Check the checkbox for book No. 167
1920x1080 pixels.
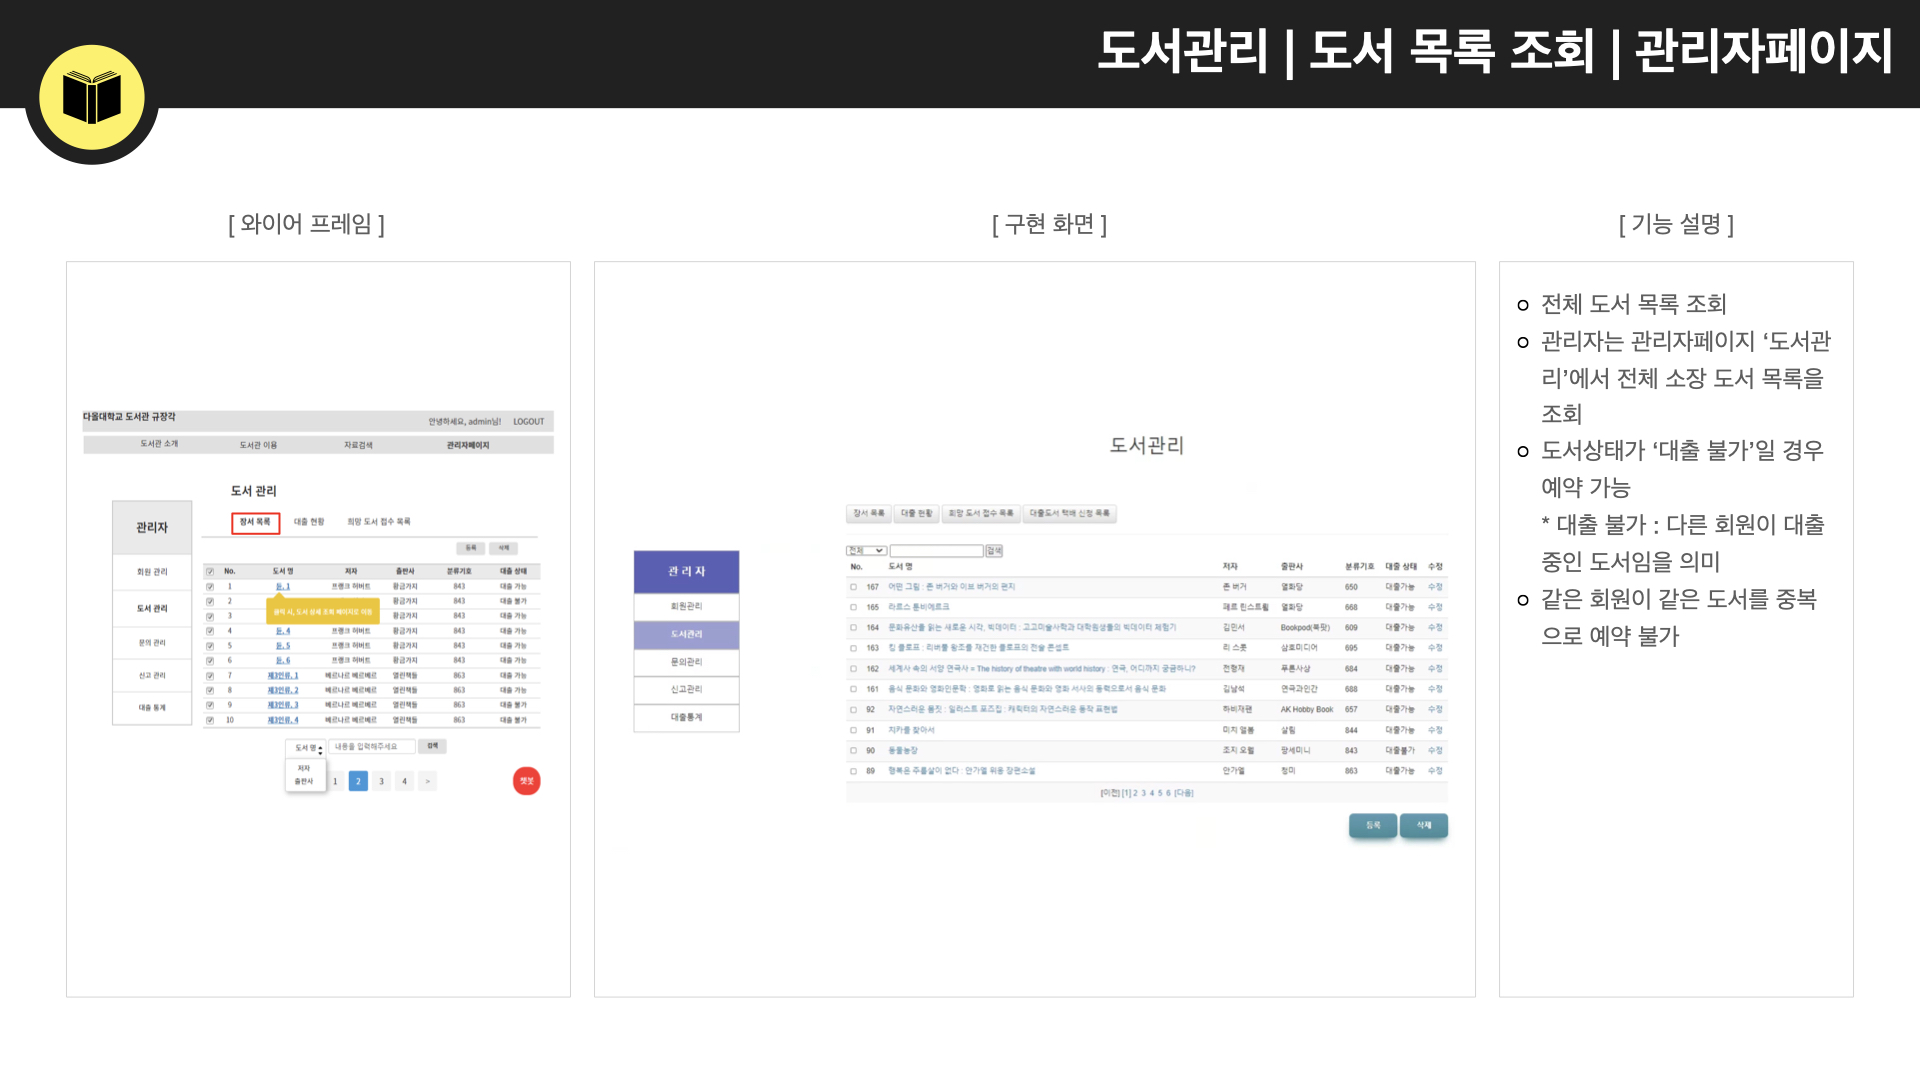(x=854, y=587)
